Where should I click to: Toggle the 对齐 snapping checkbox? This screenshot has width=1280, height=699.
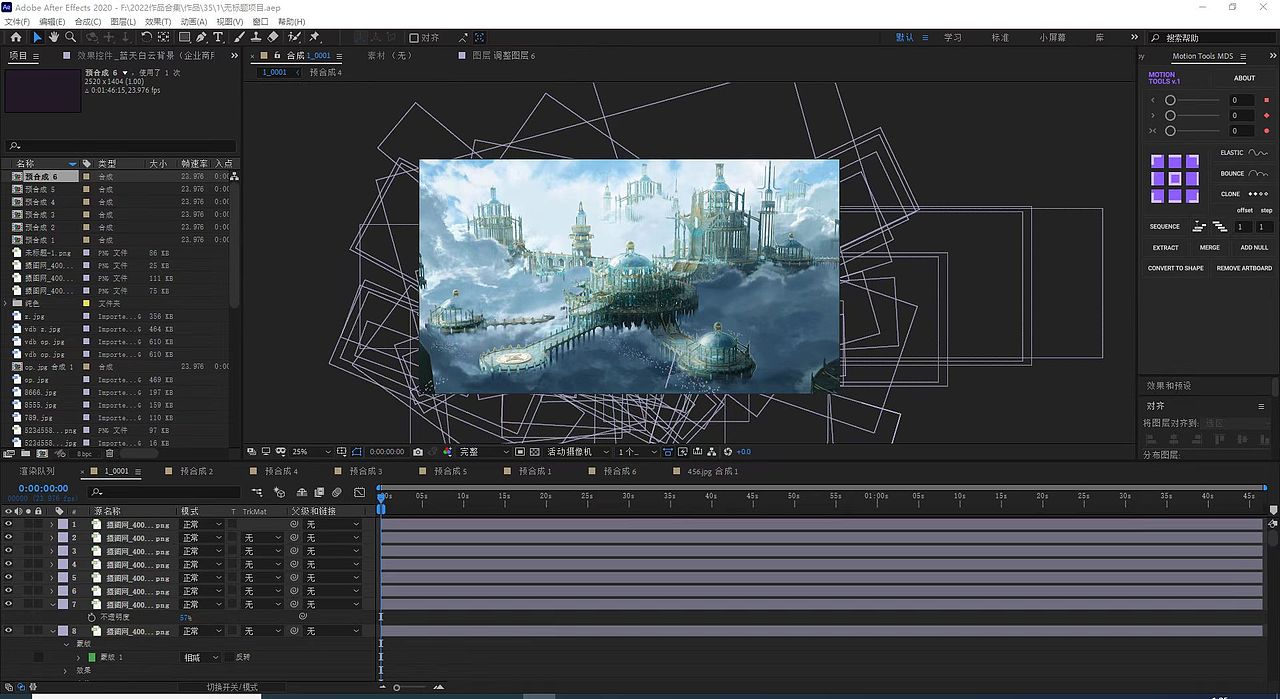(414, 38)
